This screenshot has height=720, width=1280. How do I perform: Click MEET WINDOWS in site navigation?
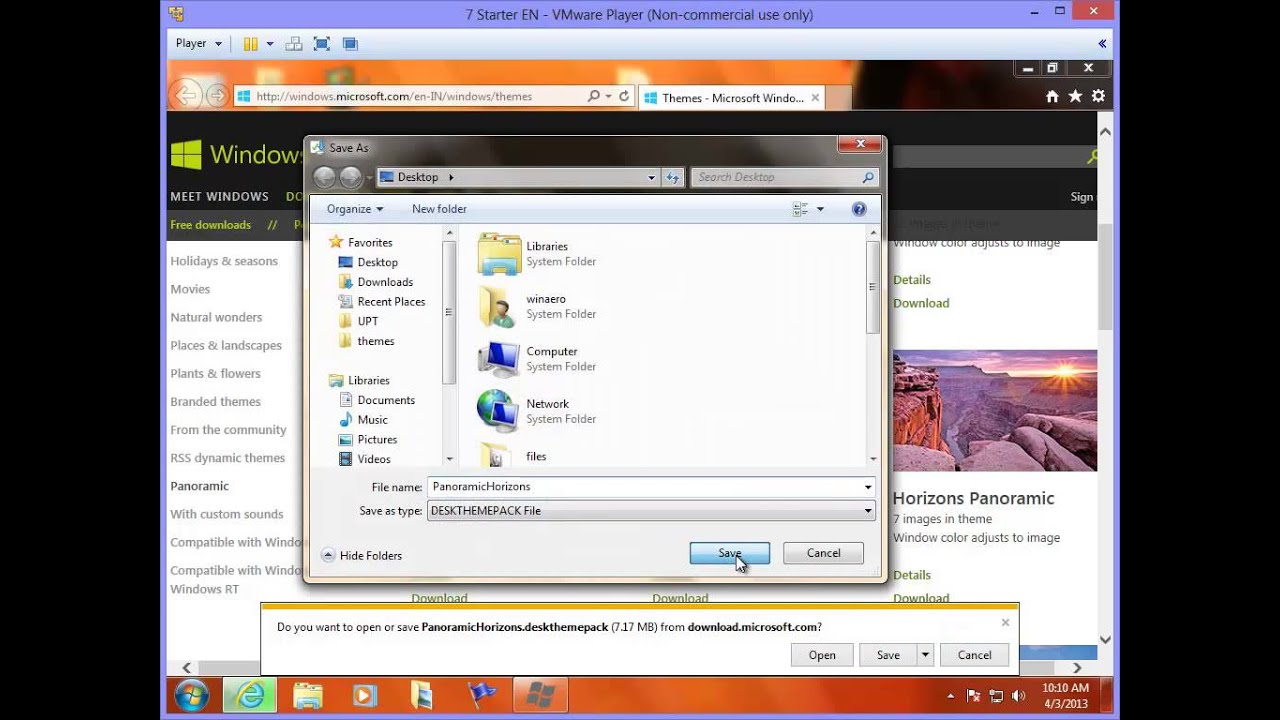[219, 197]
